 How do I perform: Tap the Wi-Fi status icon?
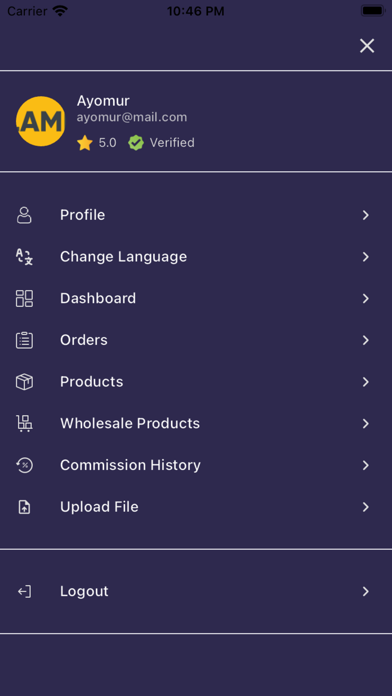pos(60,11)
